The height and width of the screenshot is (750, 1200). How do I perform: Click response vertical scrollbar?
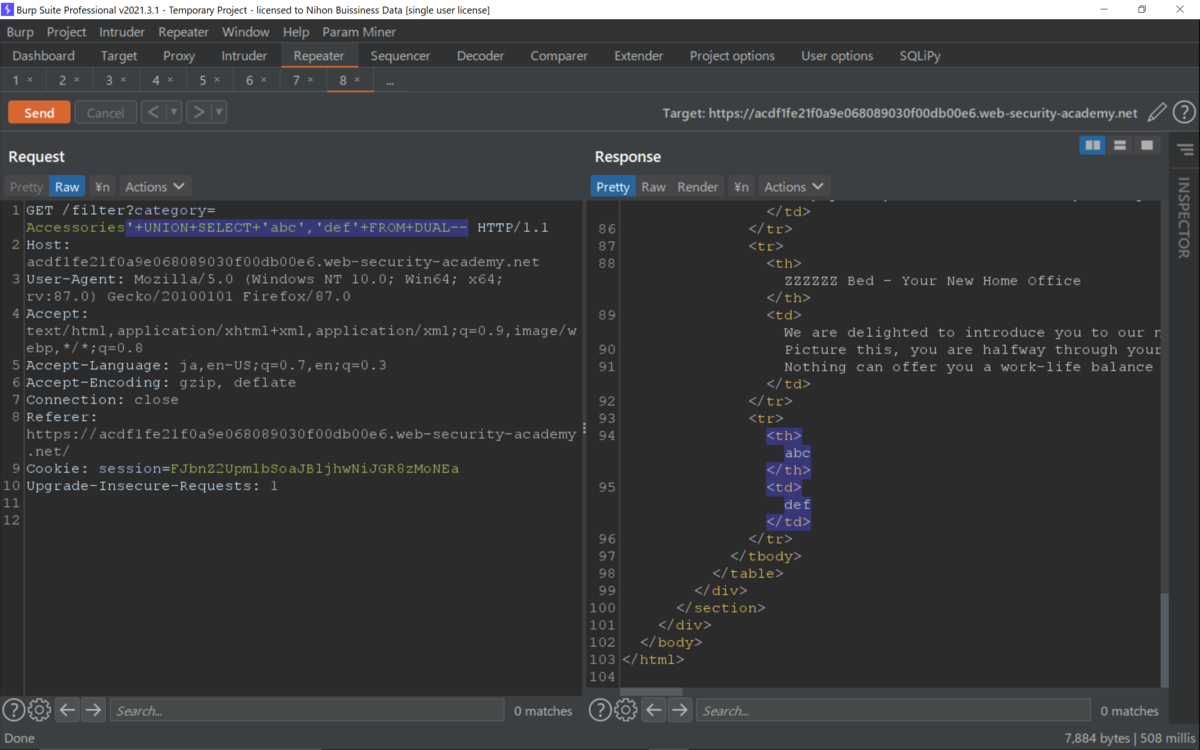pyautogui.click(x=1164, y=641)
